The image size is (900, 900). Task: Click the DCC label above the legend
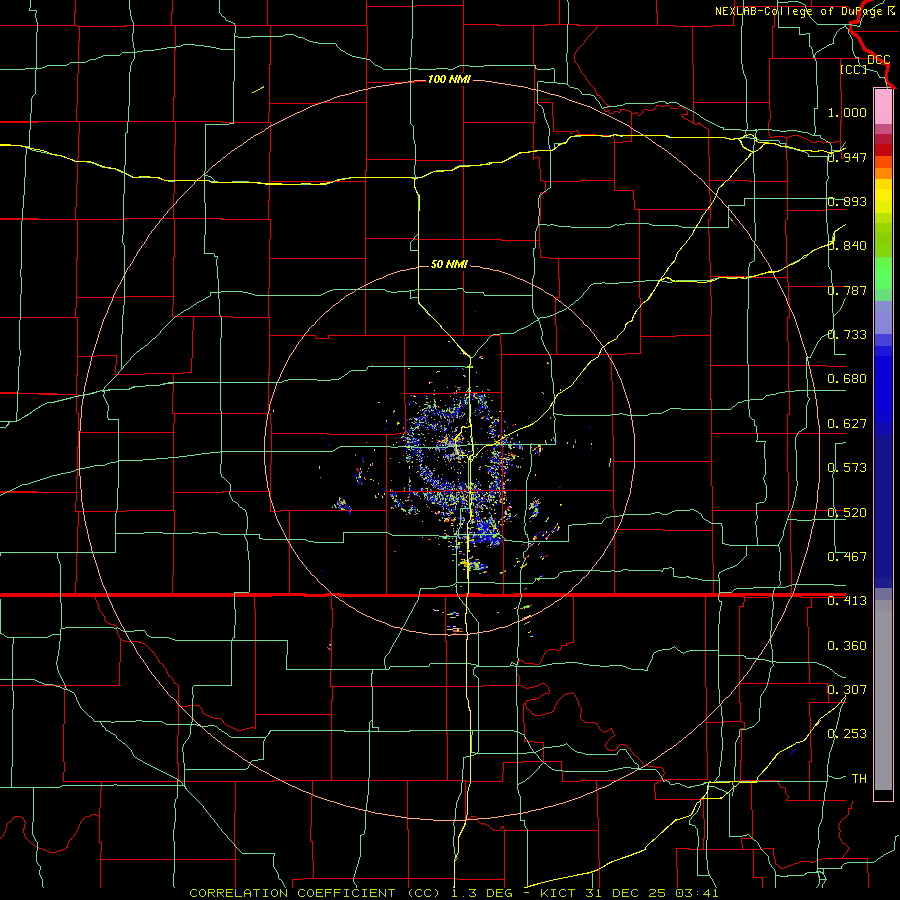878,59
